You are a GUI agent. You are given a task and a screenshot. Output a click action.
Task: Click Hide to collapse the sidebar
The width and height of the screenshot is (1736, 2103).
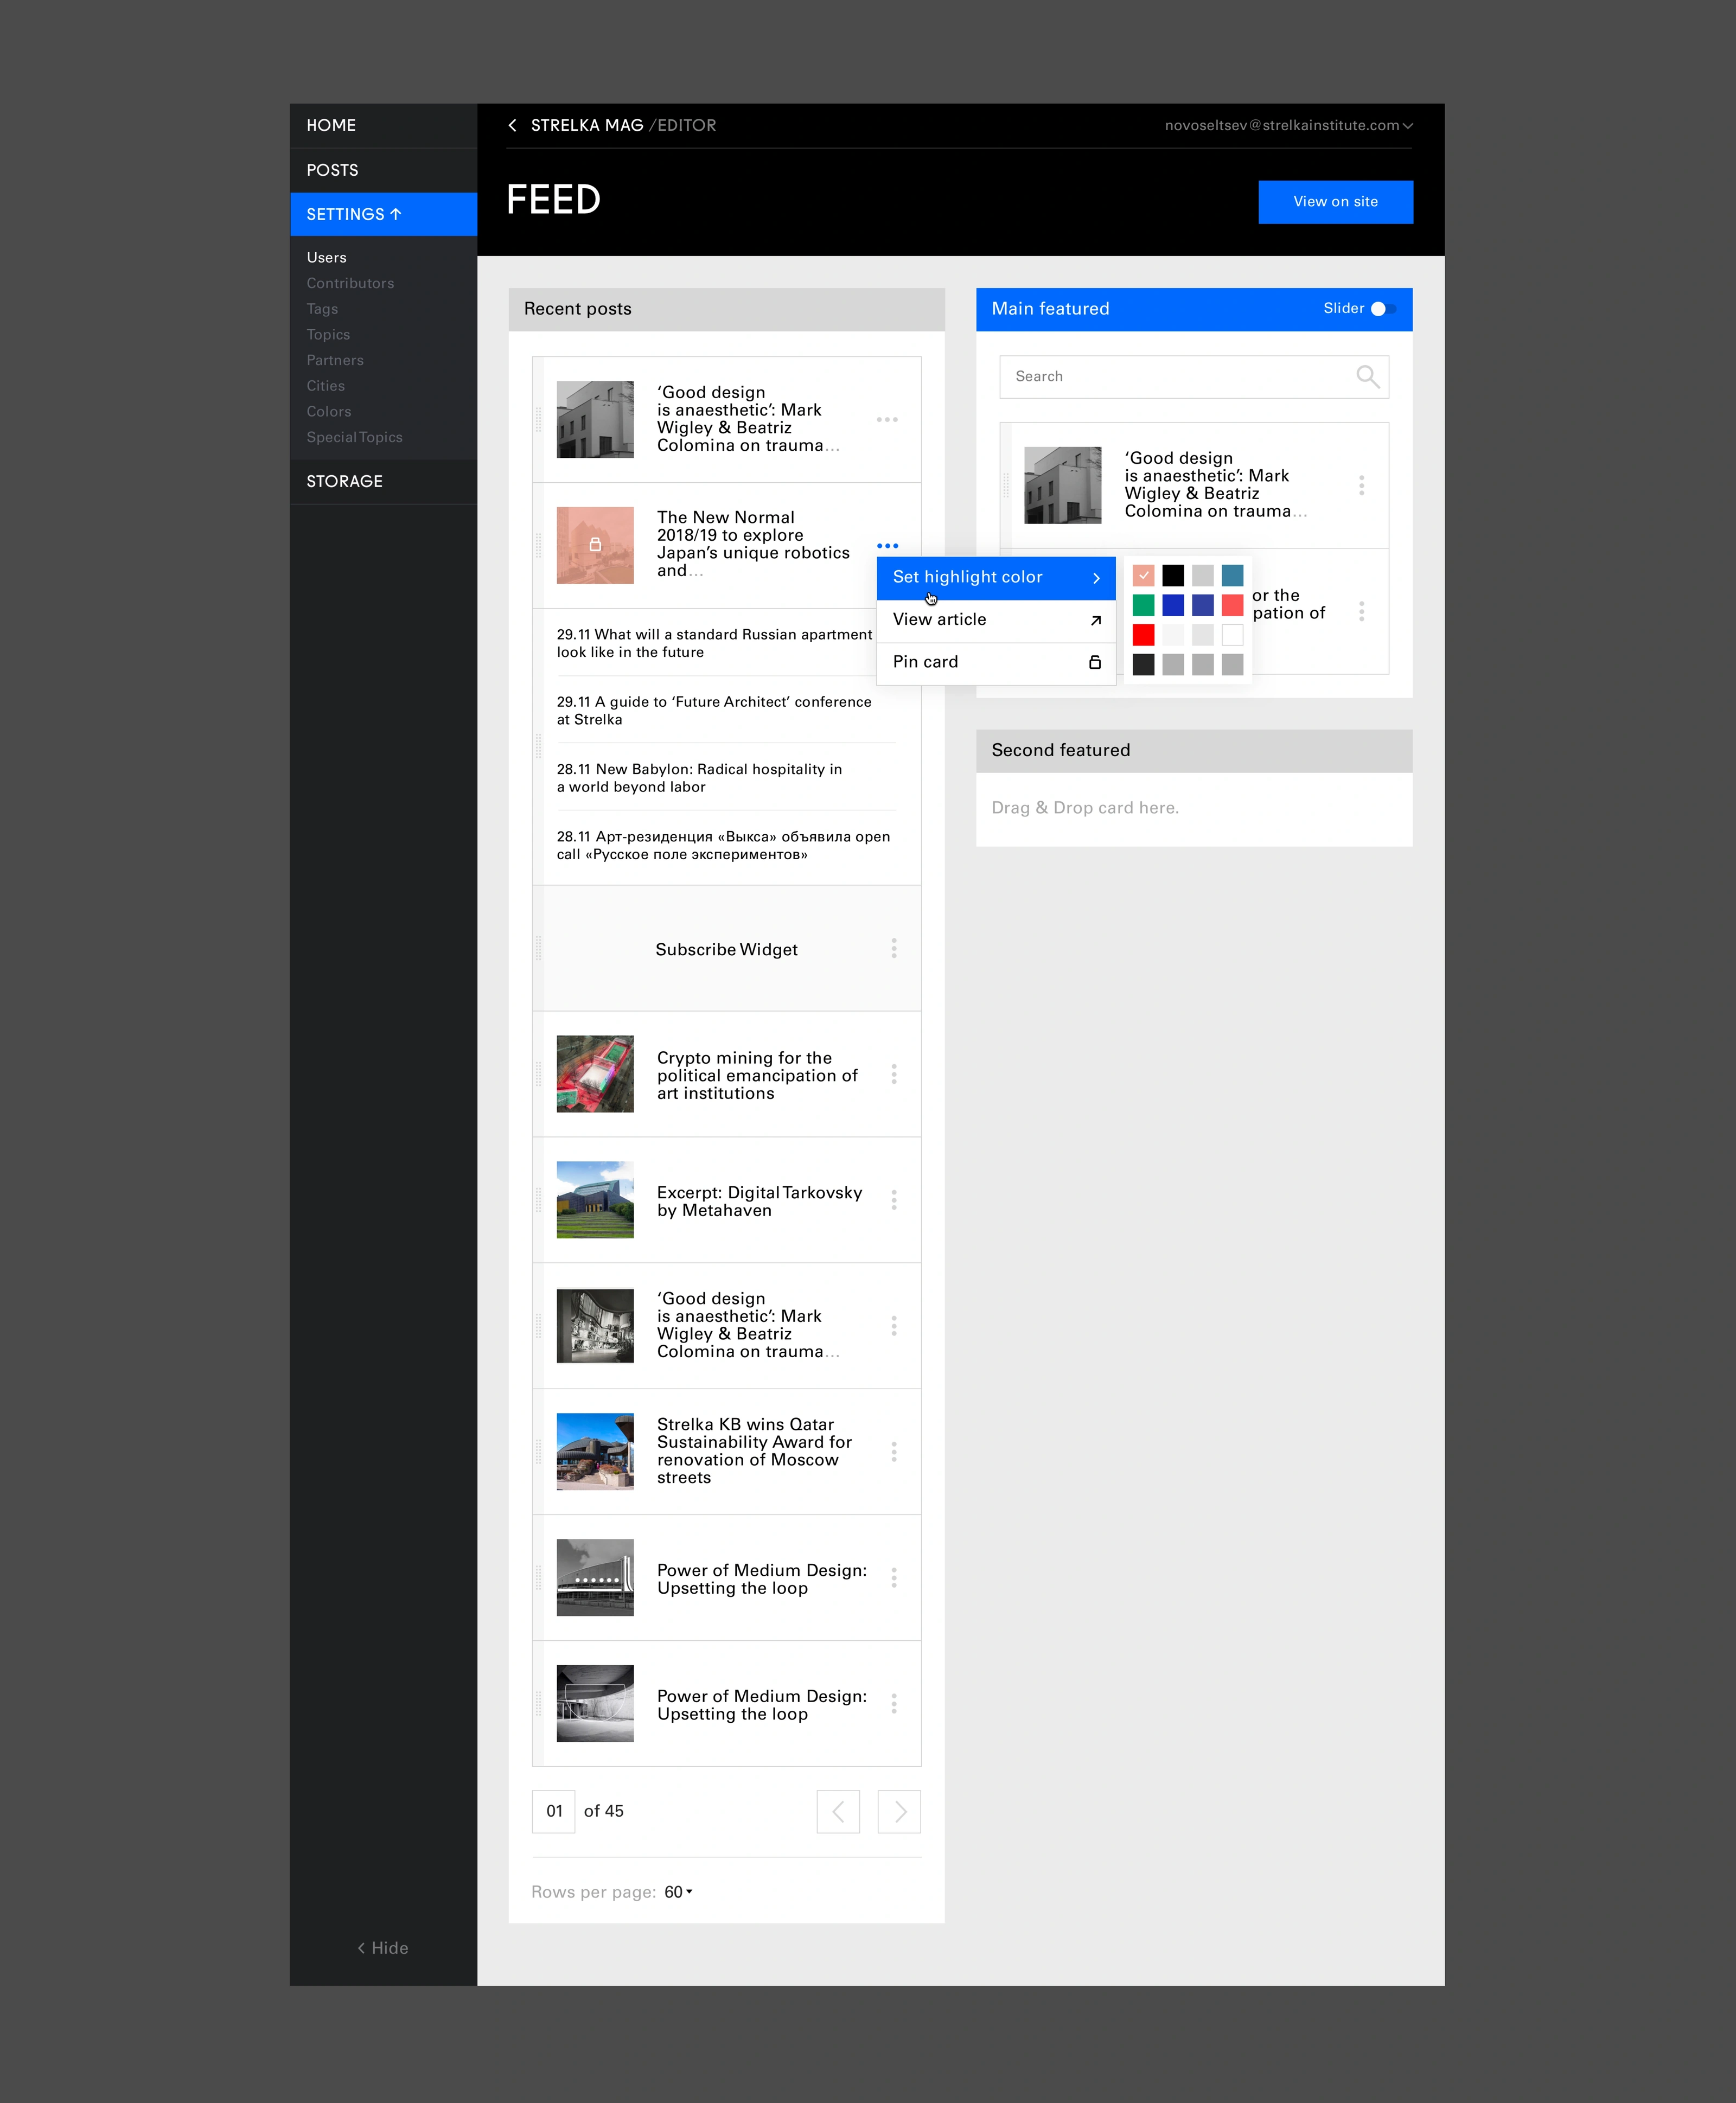(x=383, y=1948)
